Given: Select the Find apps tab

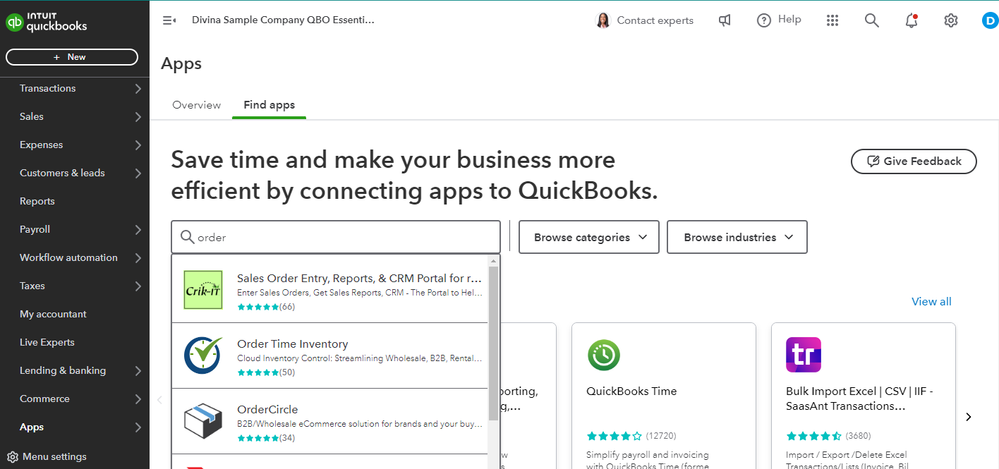Looking at the screenshot, I should click(x=269, y=105).
